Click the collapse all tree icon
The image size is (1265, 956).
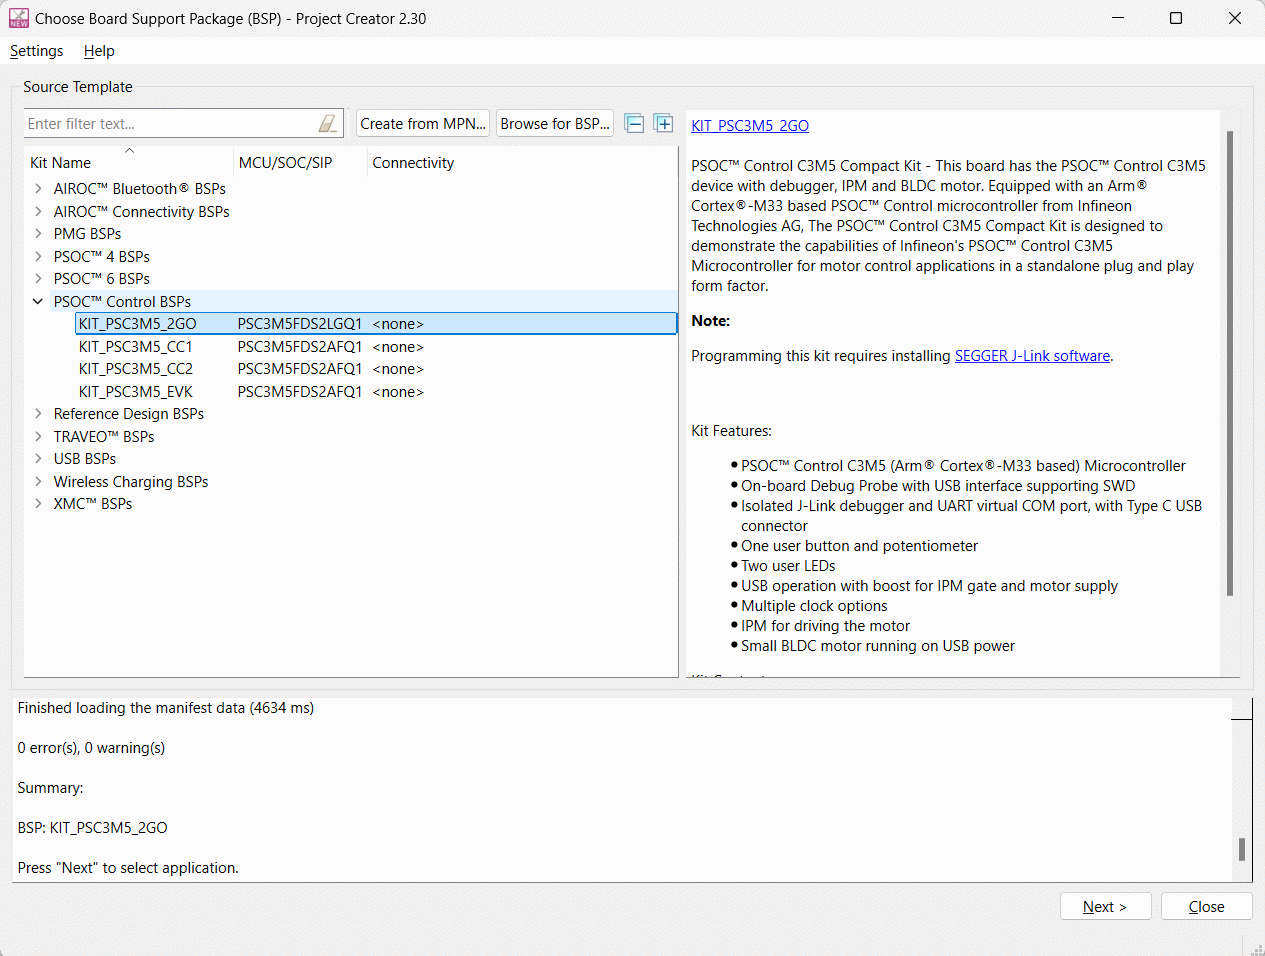coord(634,123)
